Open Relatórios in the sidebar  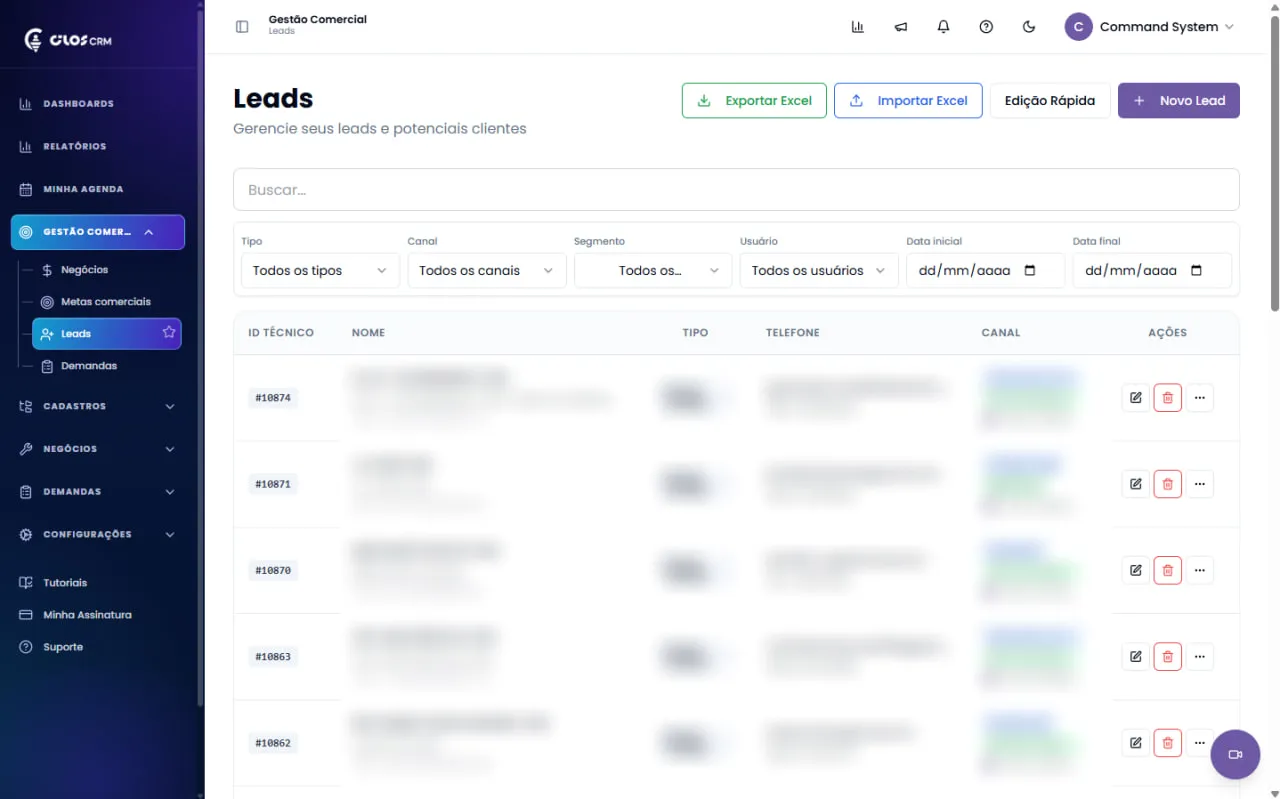tap(98, 146)
